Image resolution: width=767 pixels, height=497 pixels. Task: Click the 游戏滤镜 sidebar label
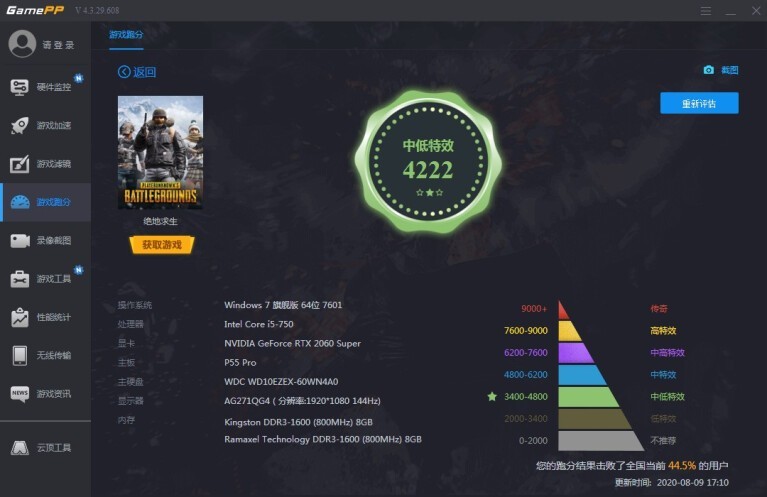54,164
